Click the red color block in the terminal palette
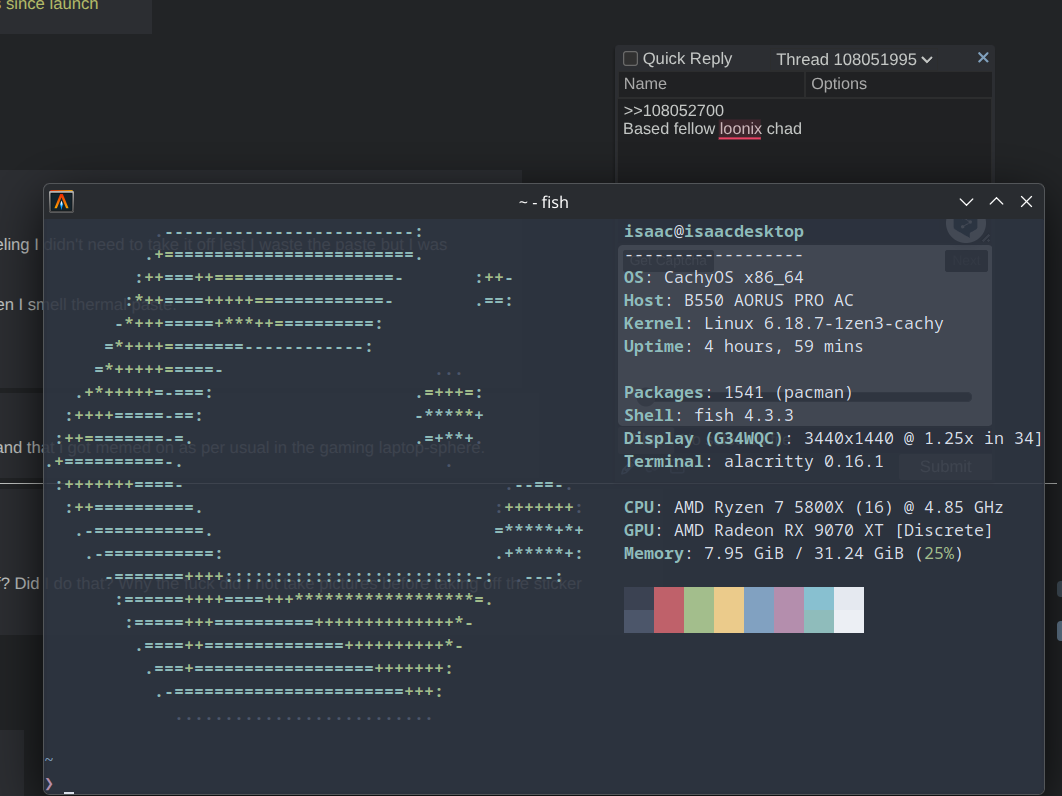 668,610
